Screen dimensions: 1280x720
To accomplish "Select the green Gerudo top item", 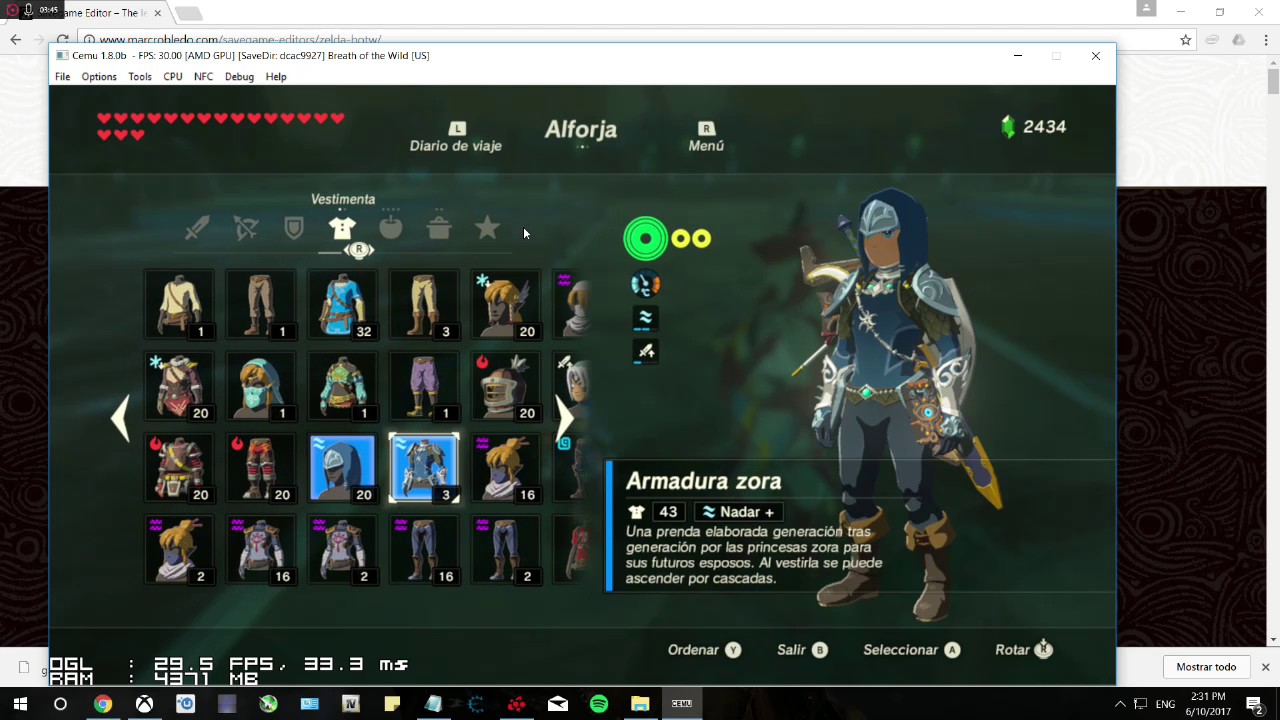I will click(x=342, y=386).
